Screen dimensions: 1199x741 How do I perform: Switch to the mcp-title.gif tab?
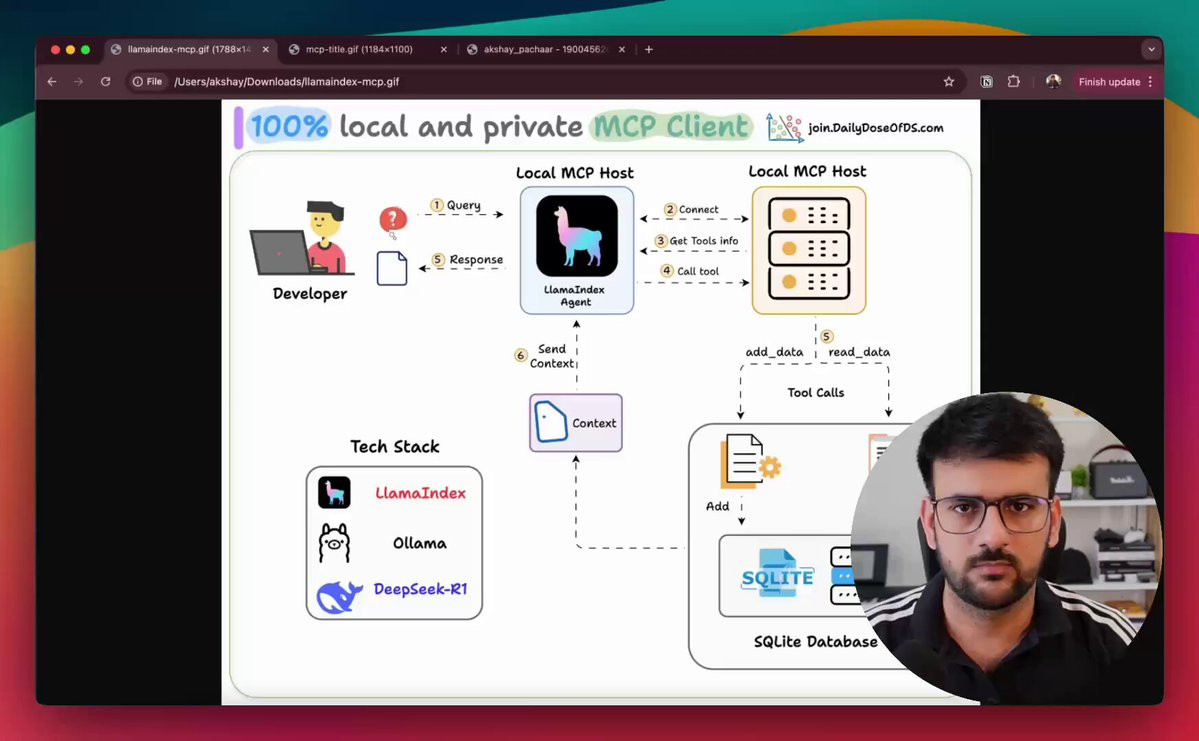click(x=359, y=49)
